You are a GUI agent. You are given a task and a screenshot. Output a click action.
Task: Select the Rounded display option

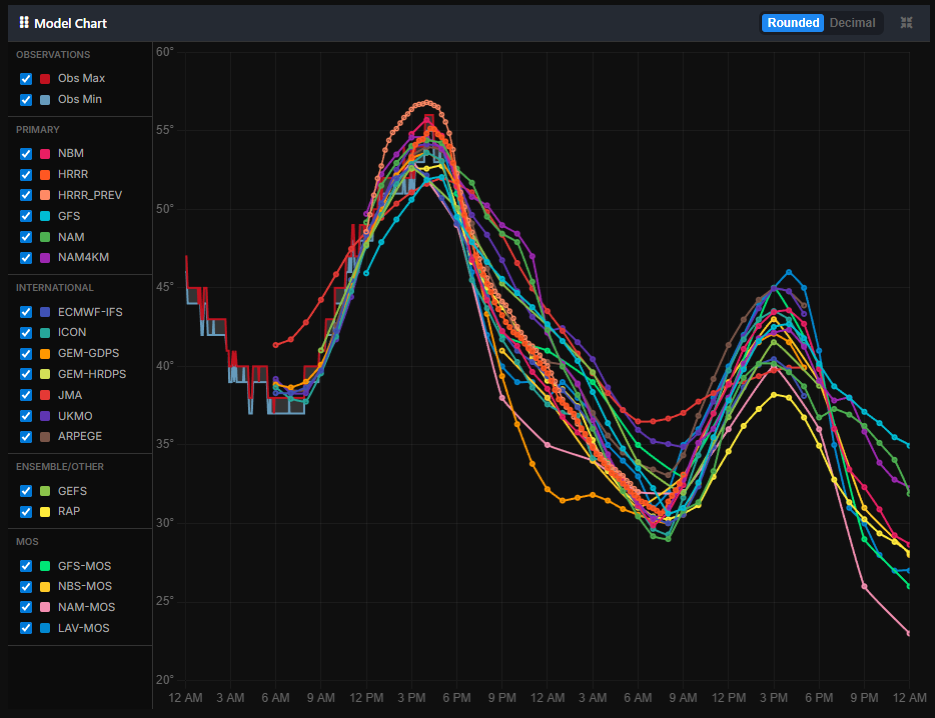(793, 22)
